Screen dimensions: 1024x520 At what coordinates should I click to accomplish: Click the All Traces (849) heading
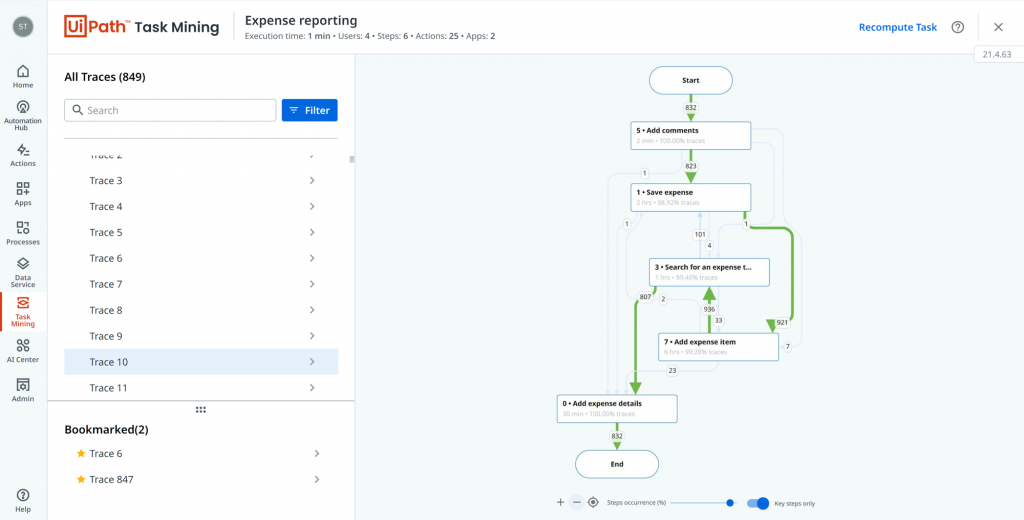104,77
